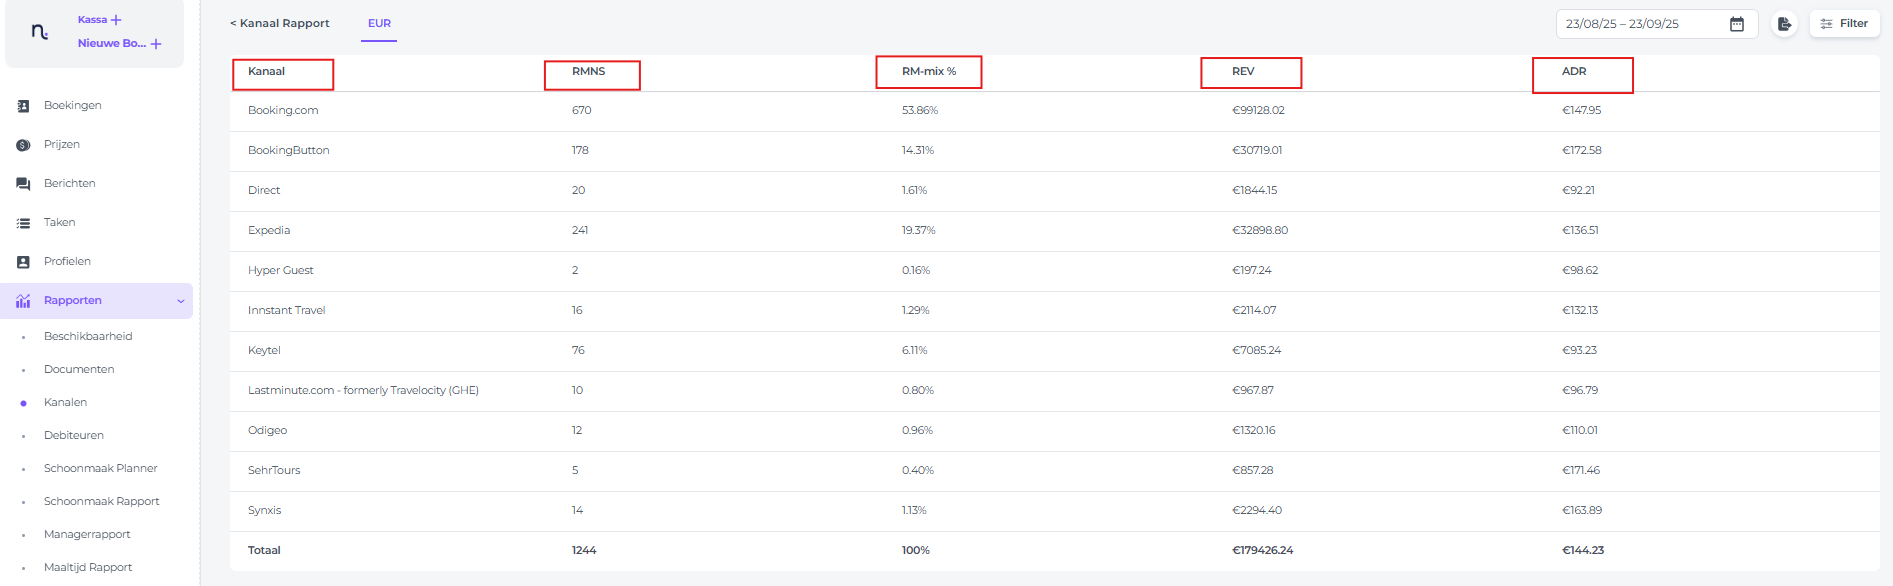The image size is (1893, 586).
Task: Select Schoonmaak Planner in sidebar
Action: (x=100, y=469)
